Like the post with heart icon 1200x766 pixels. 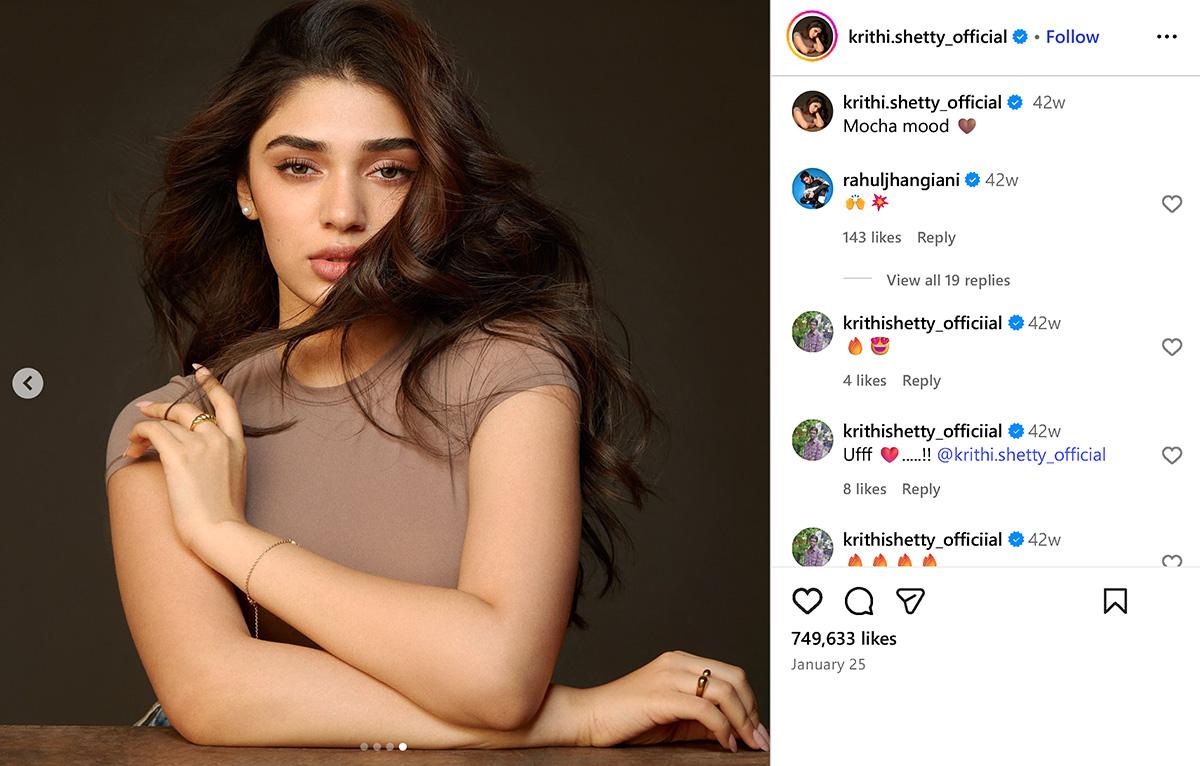(807, 600)
